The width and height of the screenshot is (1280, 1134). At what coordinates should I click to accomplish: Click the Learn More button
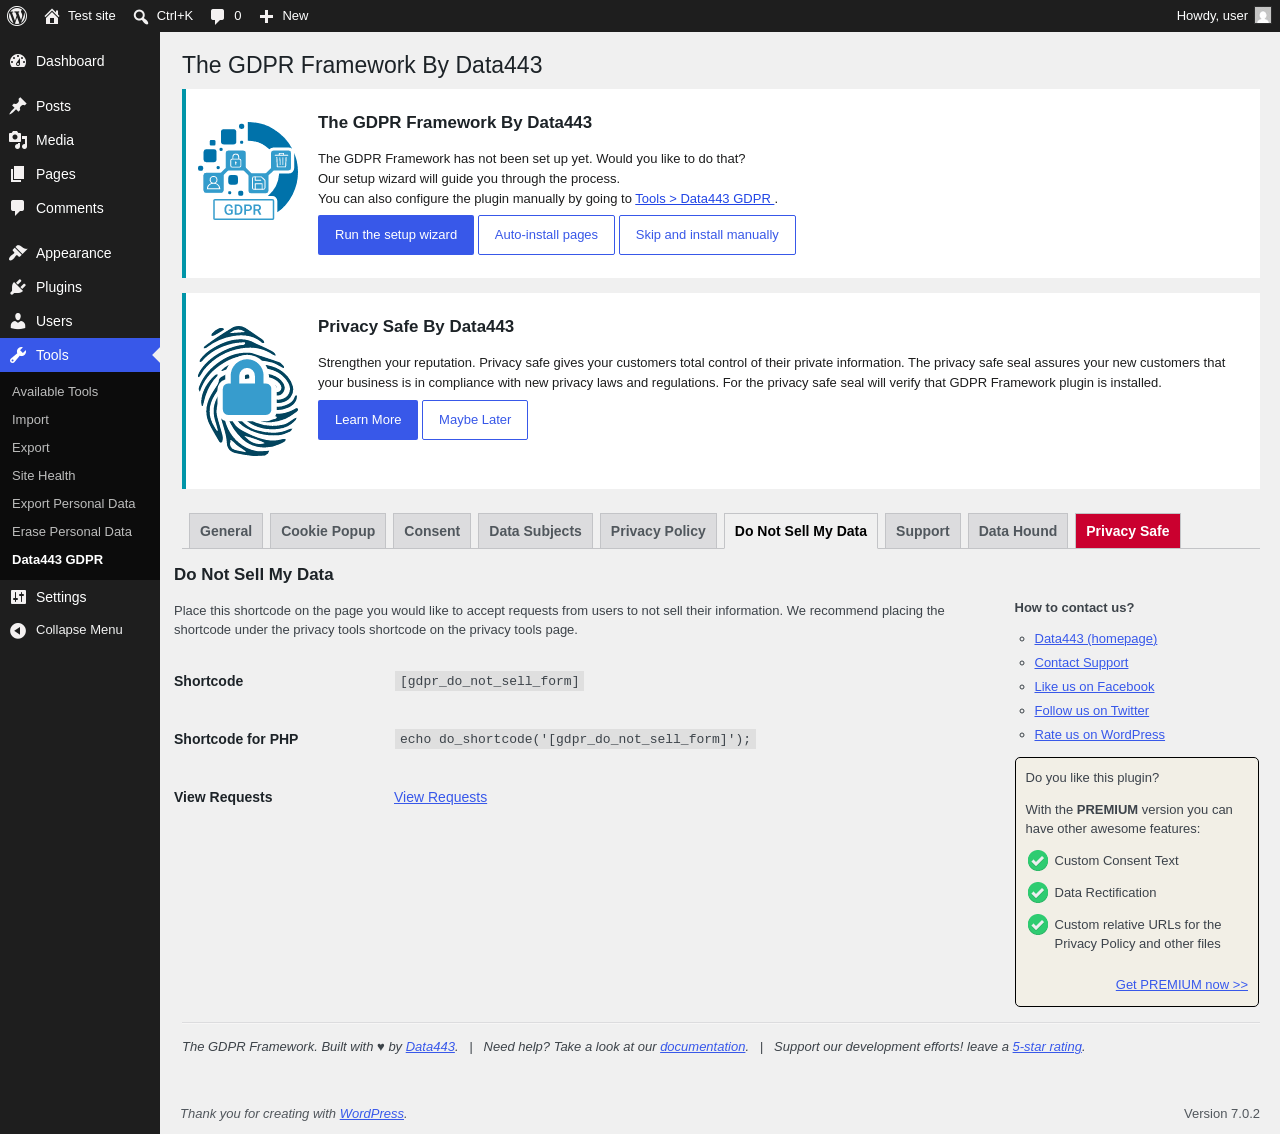pyautogui.click(x=368, y=420)
